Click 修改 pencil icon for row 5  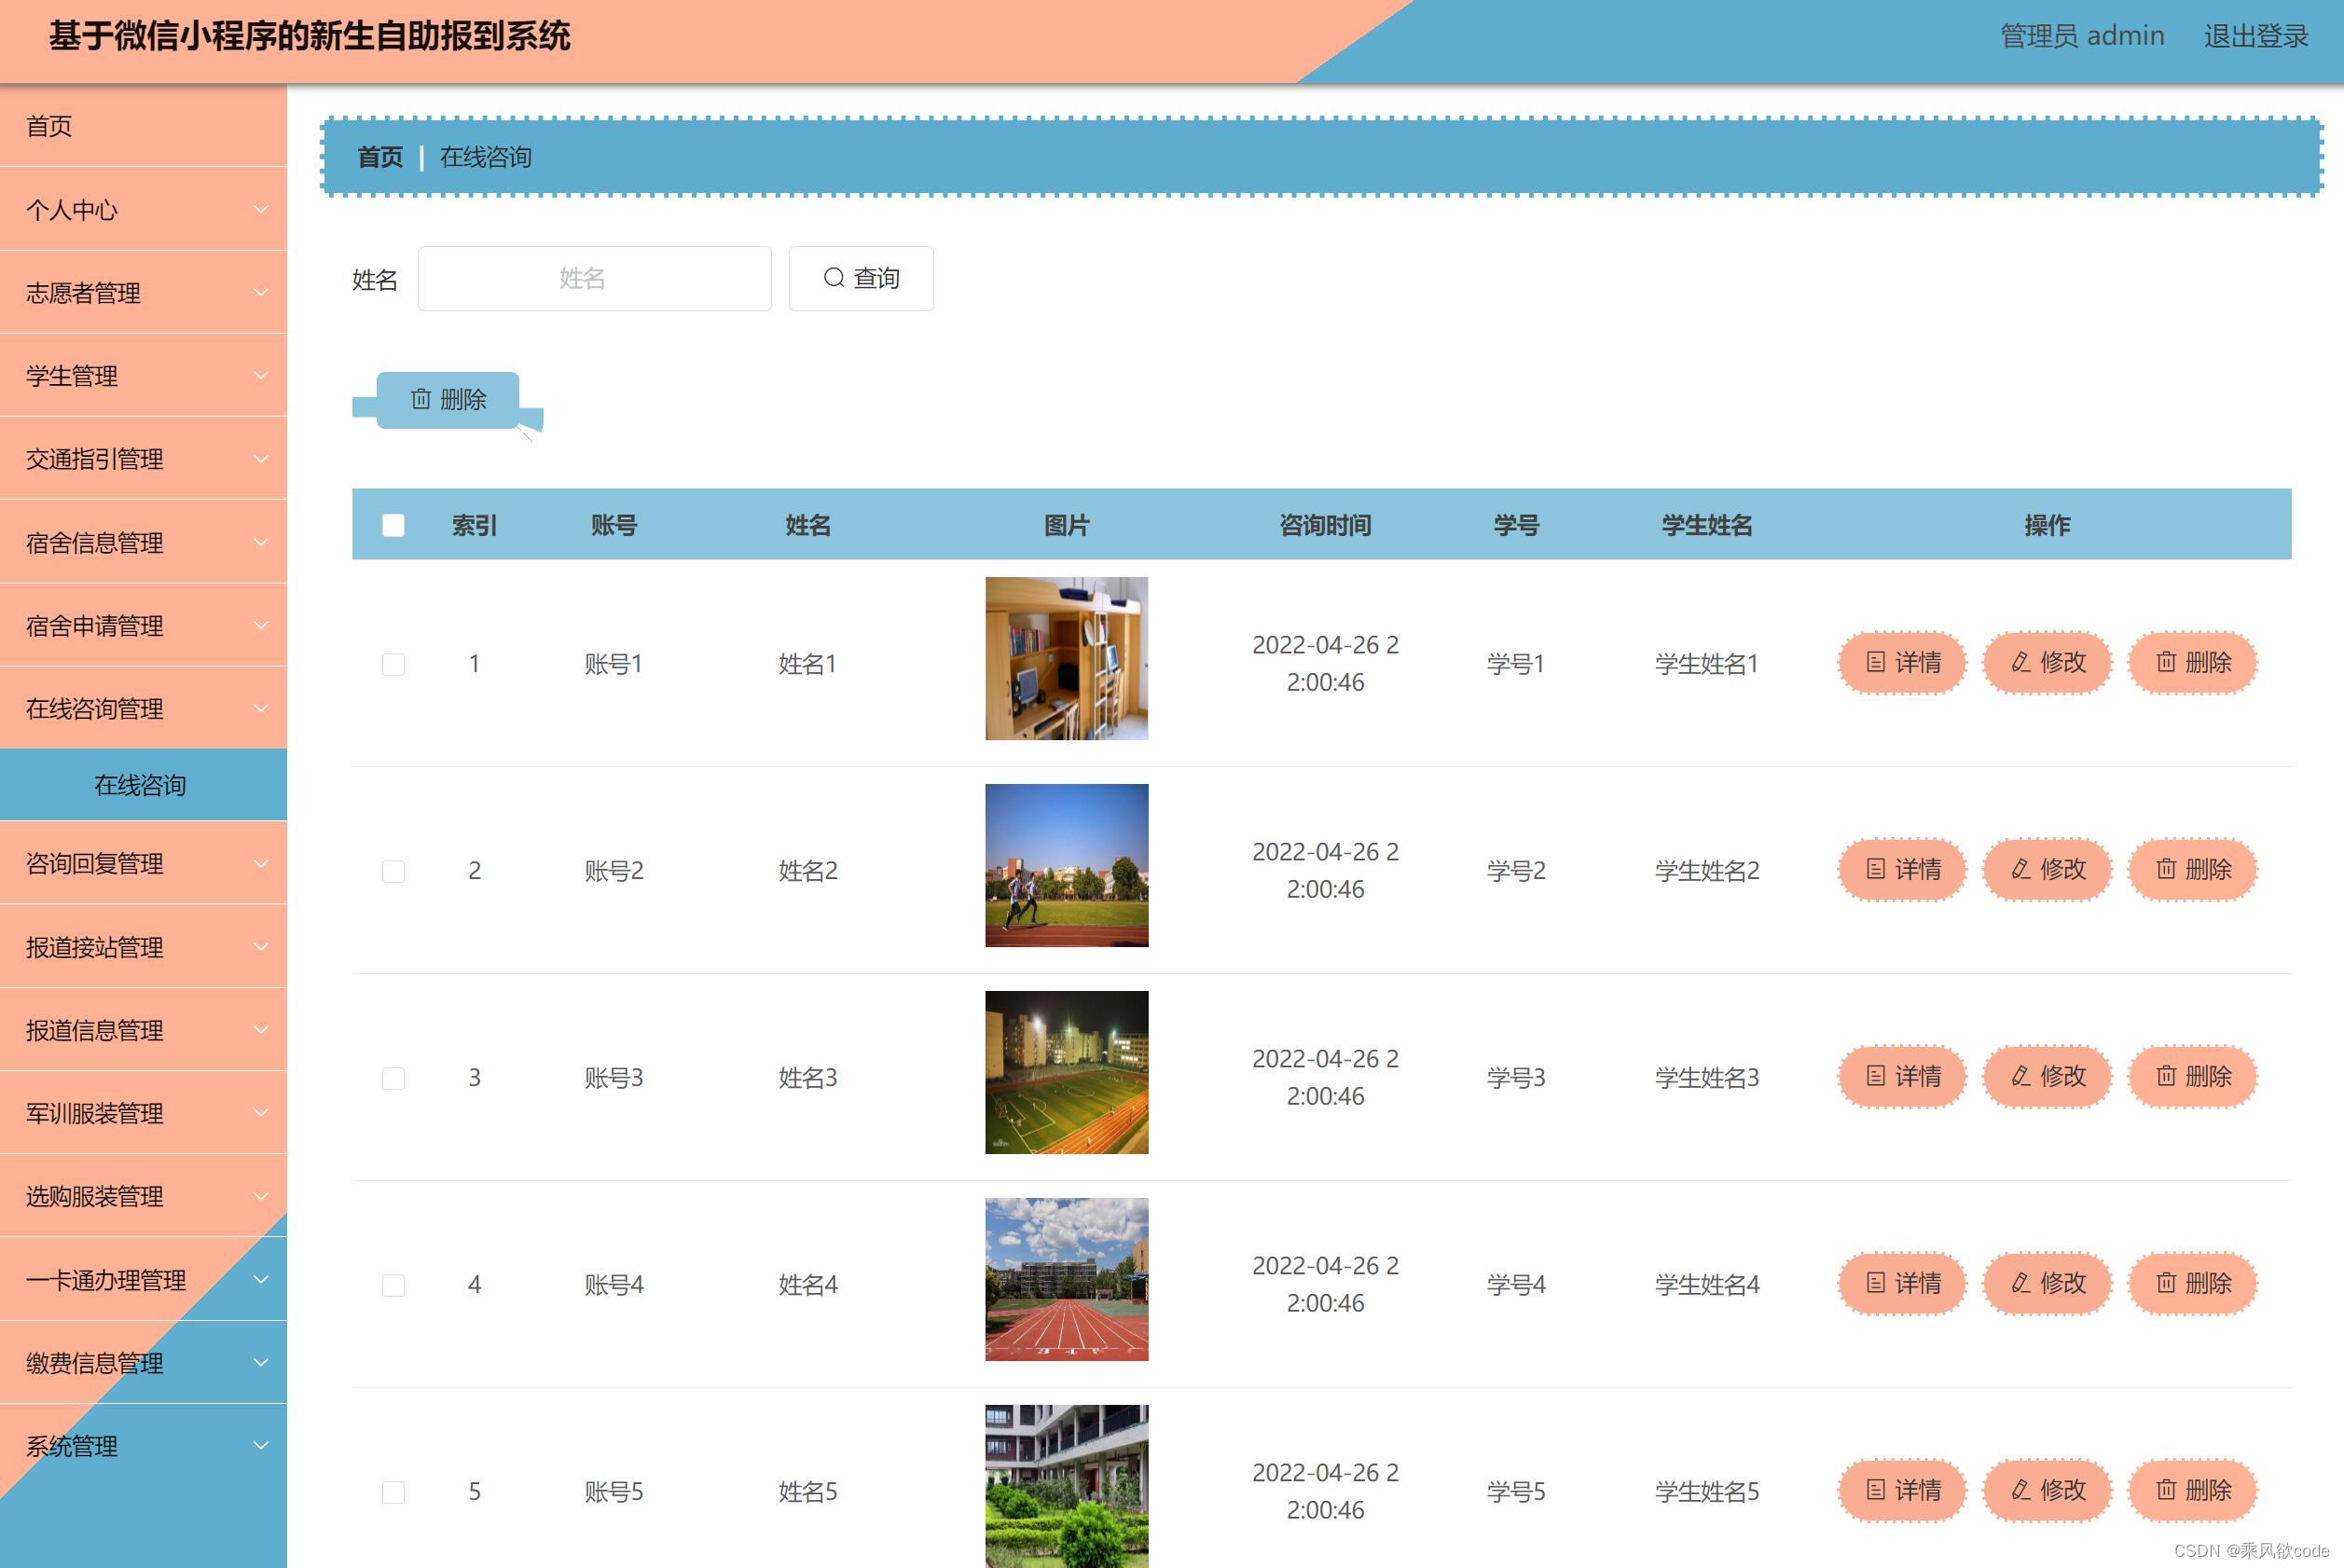tap(2021, 1490)
